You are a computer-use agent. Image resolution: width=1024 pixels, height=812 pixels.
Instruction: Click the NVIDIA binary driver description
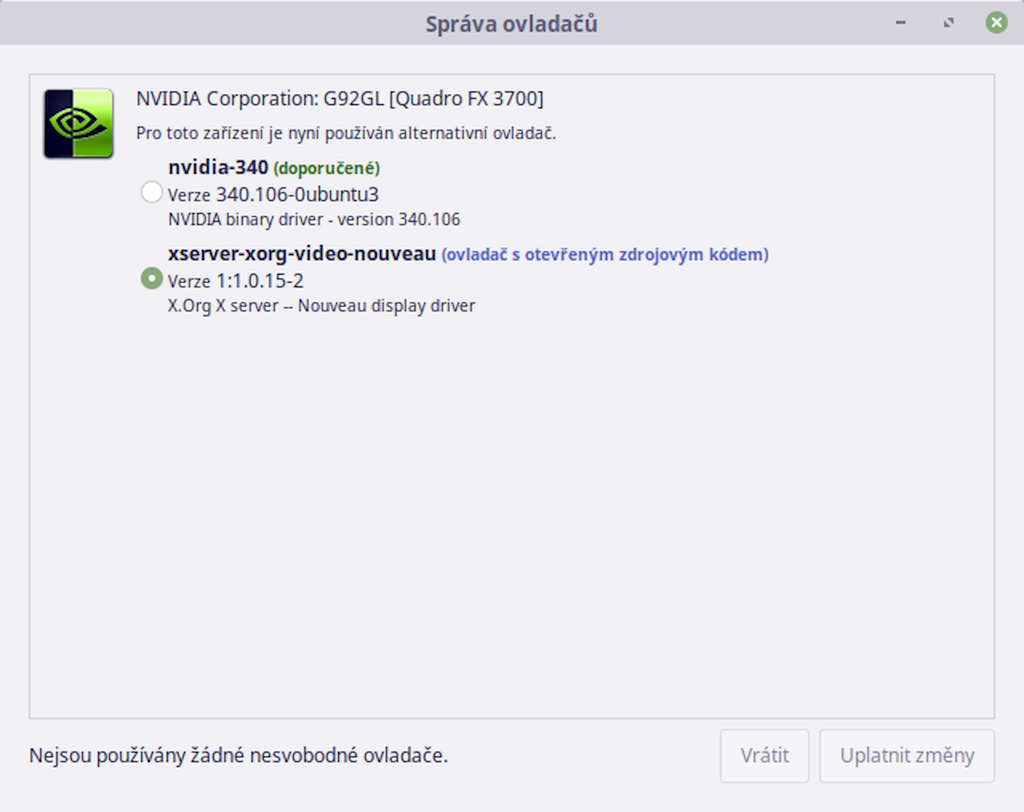(314, 219)
